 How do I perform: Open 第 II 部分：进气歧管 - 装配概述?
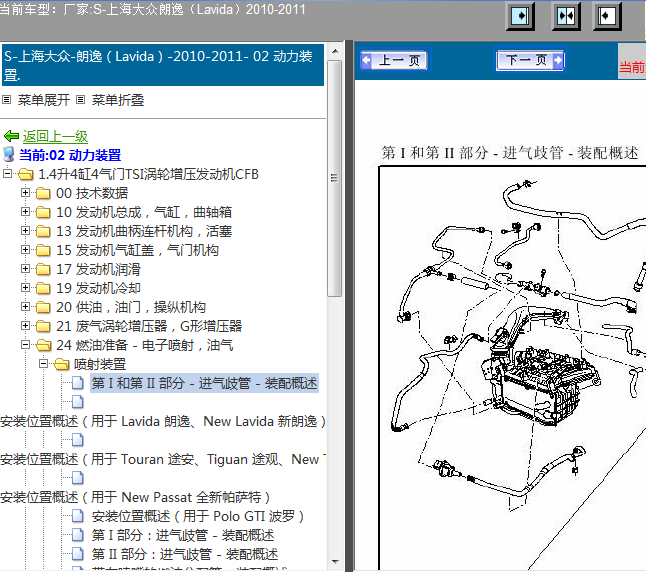[x=185, y=554]
